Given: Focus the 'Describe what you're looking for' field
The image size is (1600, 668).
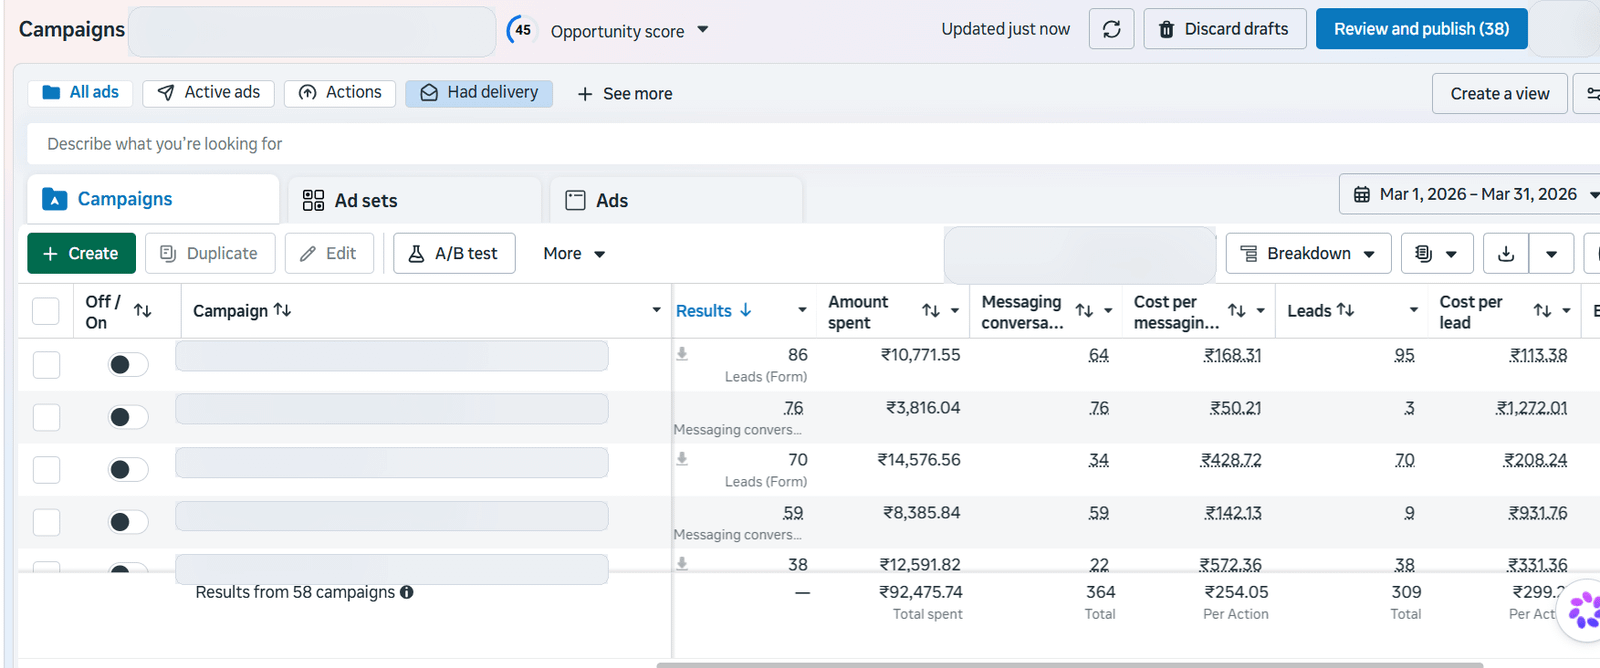Looking at the screenshot, I should 813,144.
